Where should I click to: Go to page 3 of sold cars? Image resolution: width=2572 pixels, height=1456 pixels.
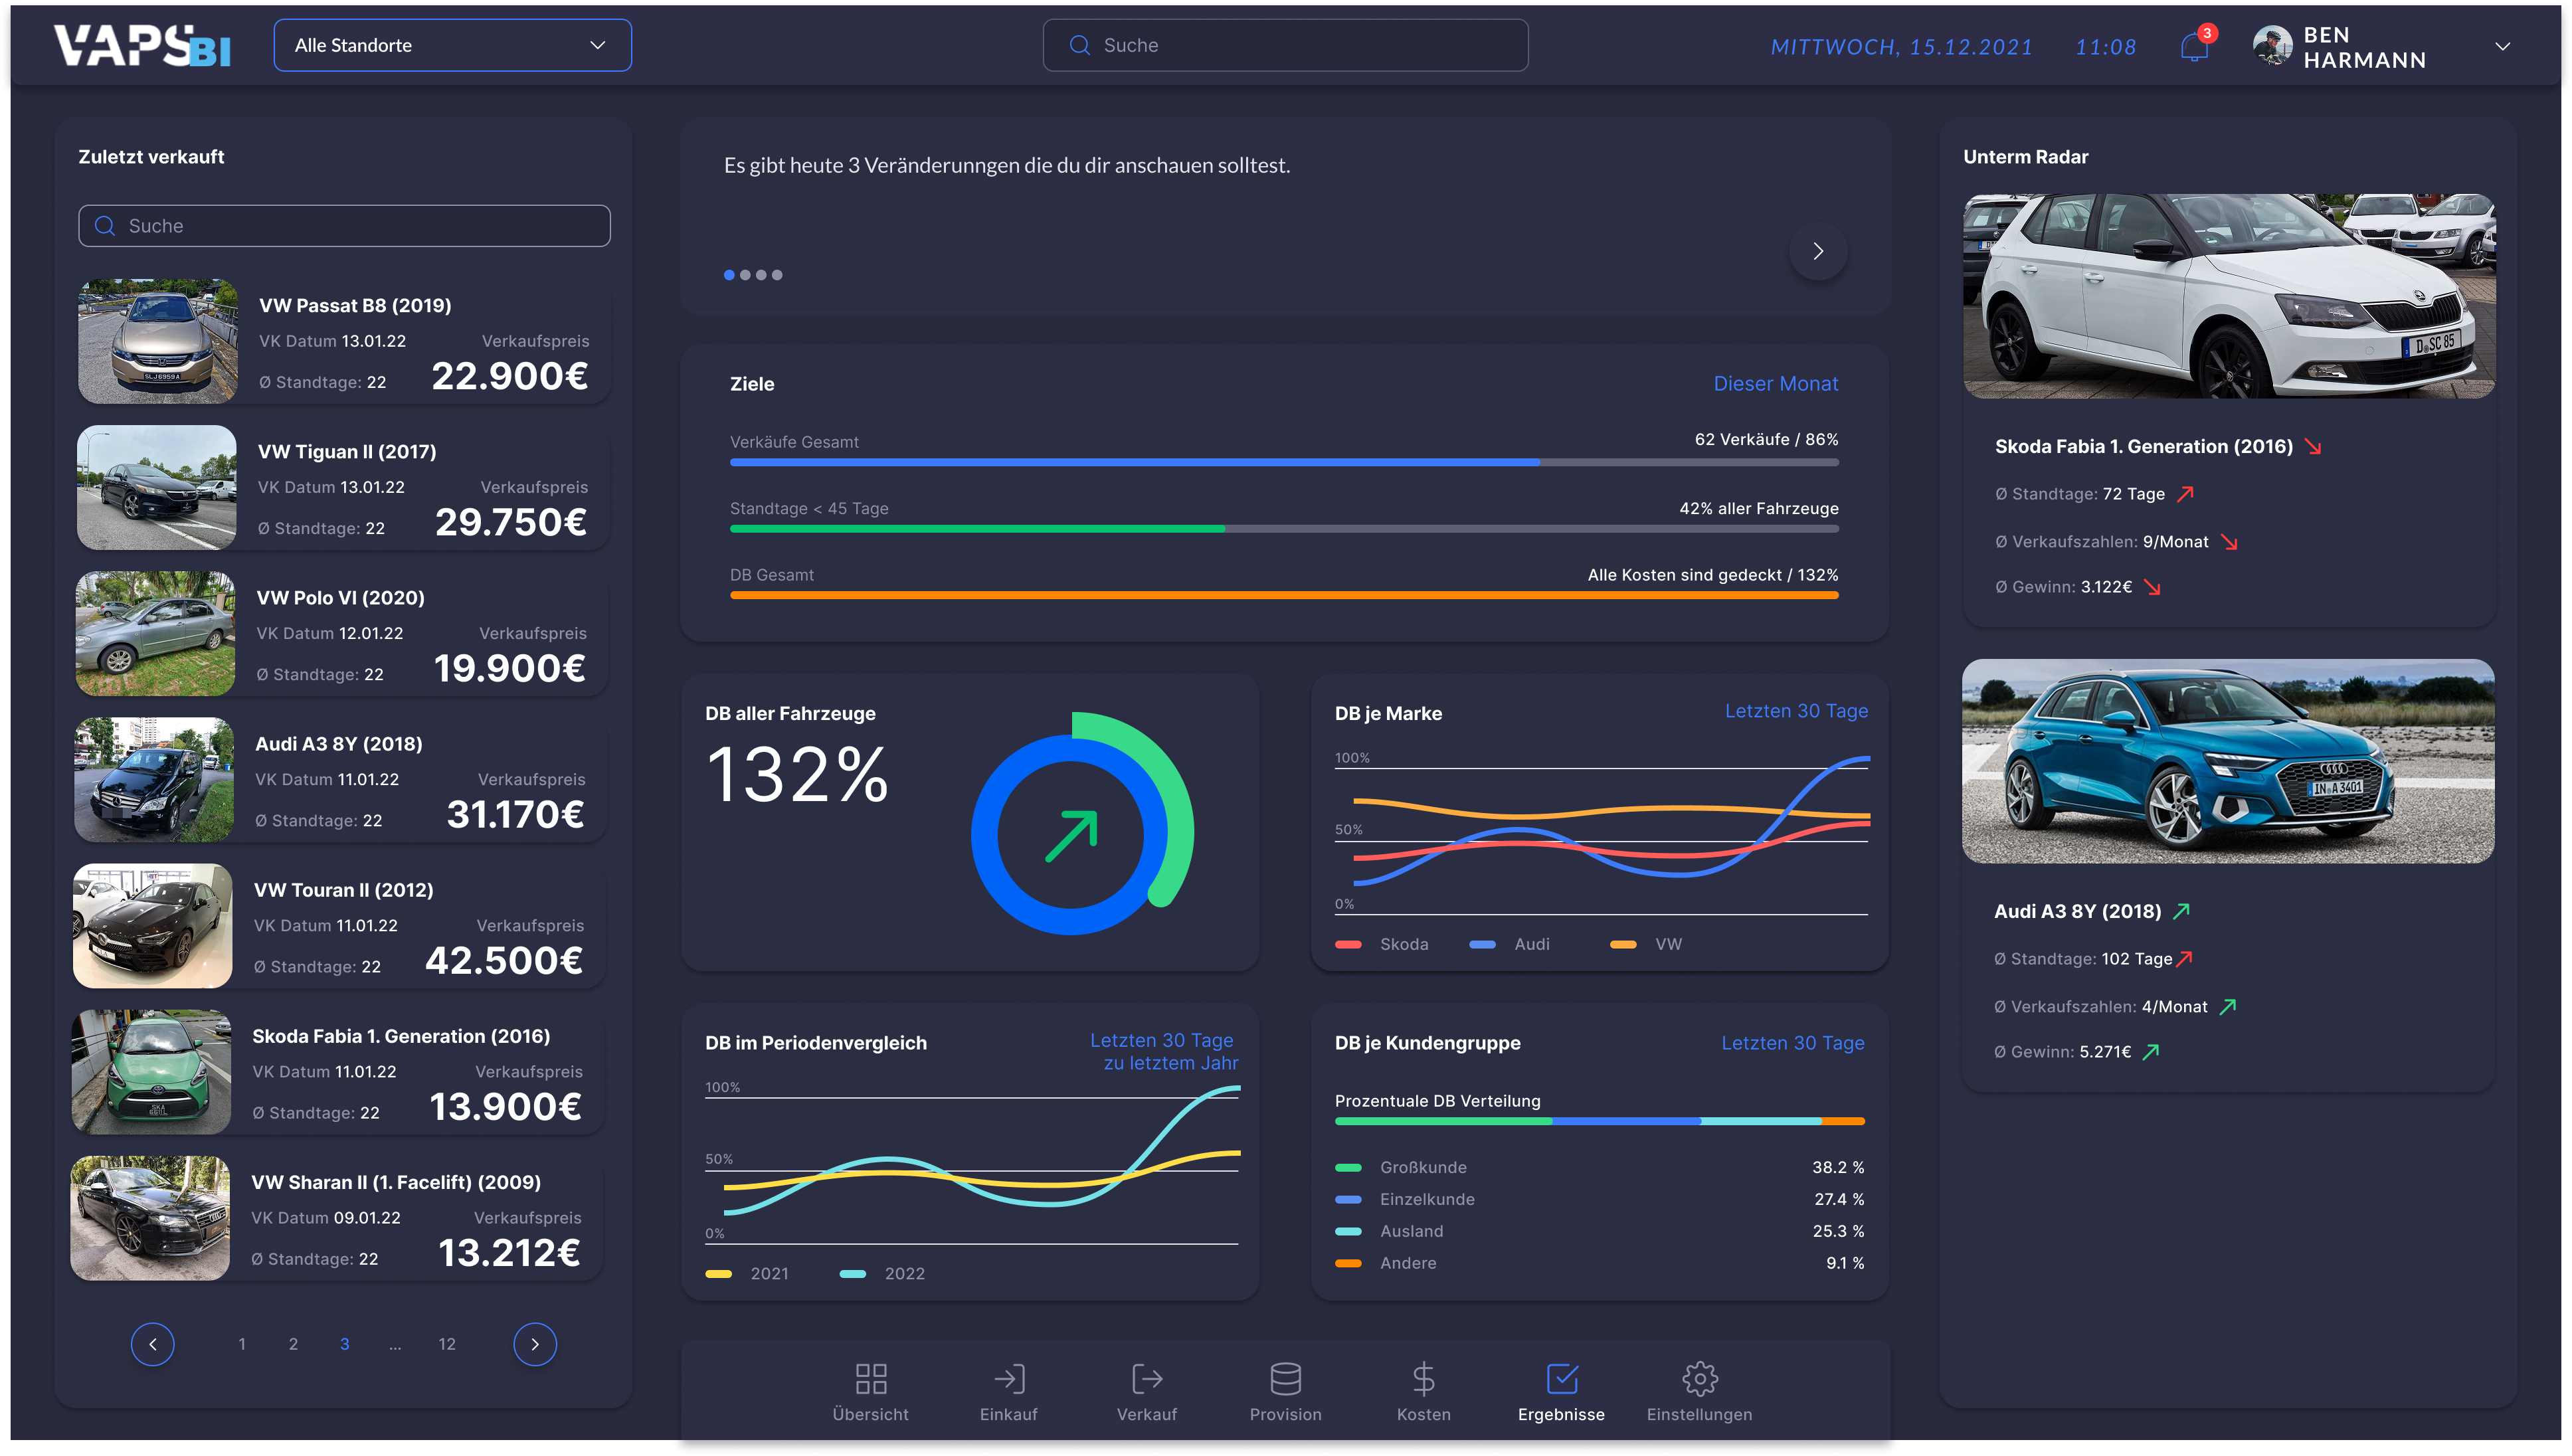tap(344, 1344)
